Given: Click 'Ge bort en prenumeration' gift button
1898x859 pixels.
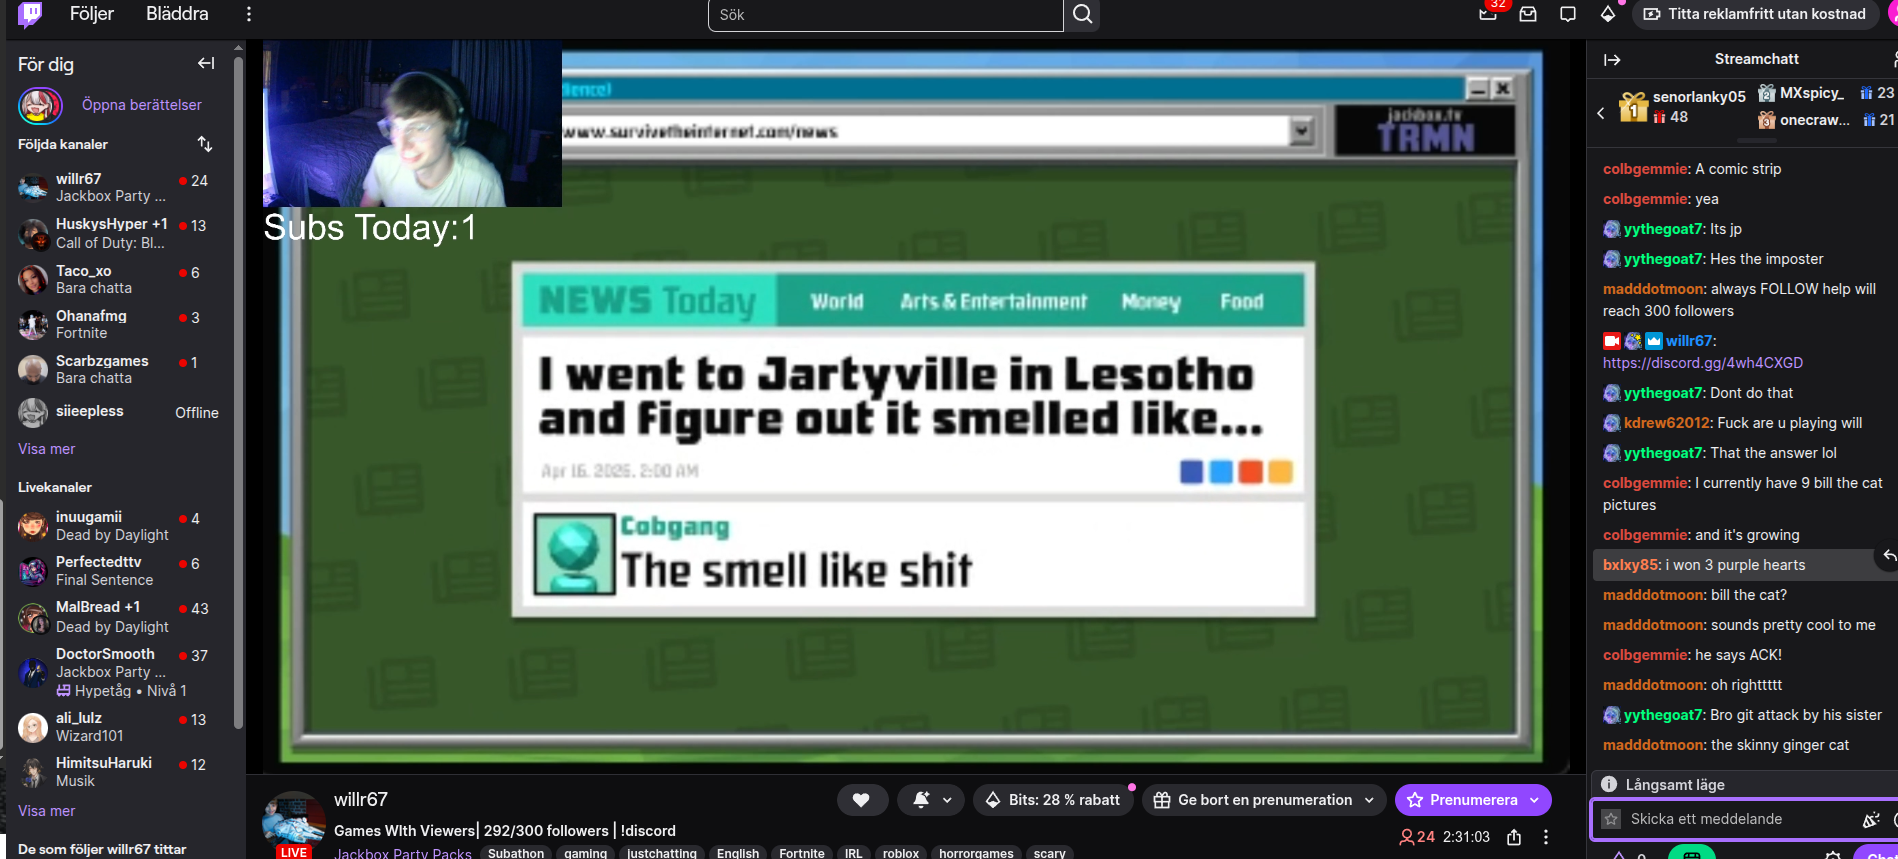Looking at the screenshot, I should coord(1254,800).
